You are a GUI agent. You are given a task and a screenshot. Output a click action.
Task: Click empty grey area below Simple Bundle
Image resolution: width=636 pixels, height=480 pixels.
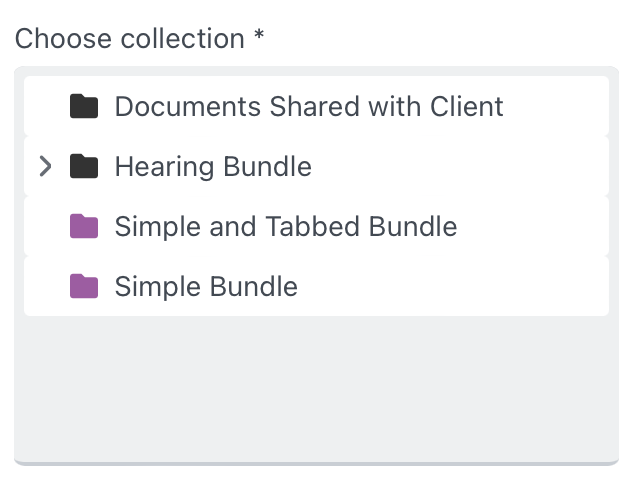tap(316, 388)
